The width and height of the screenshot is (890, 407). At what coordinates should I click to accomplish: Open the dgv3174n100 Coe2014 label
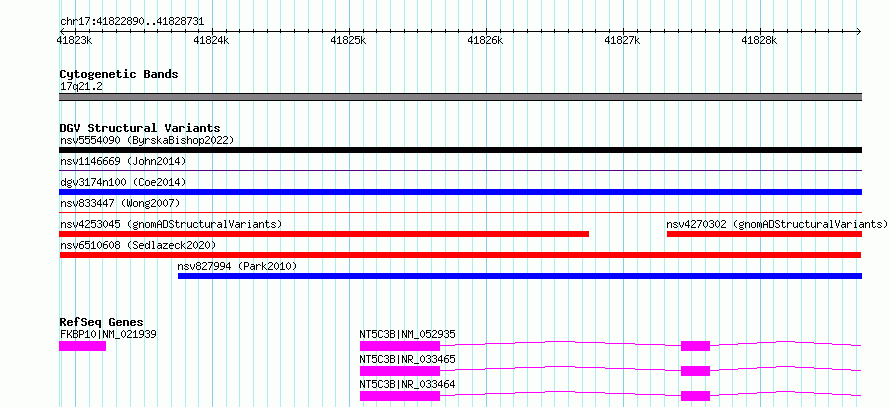click(x=123, y=182)
